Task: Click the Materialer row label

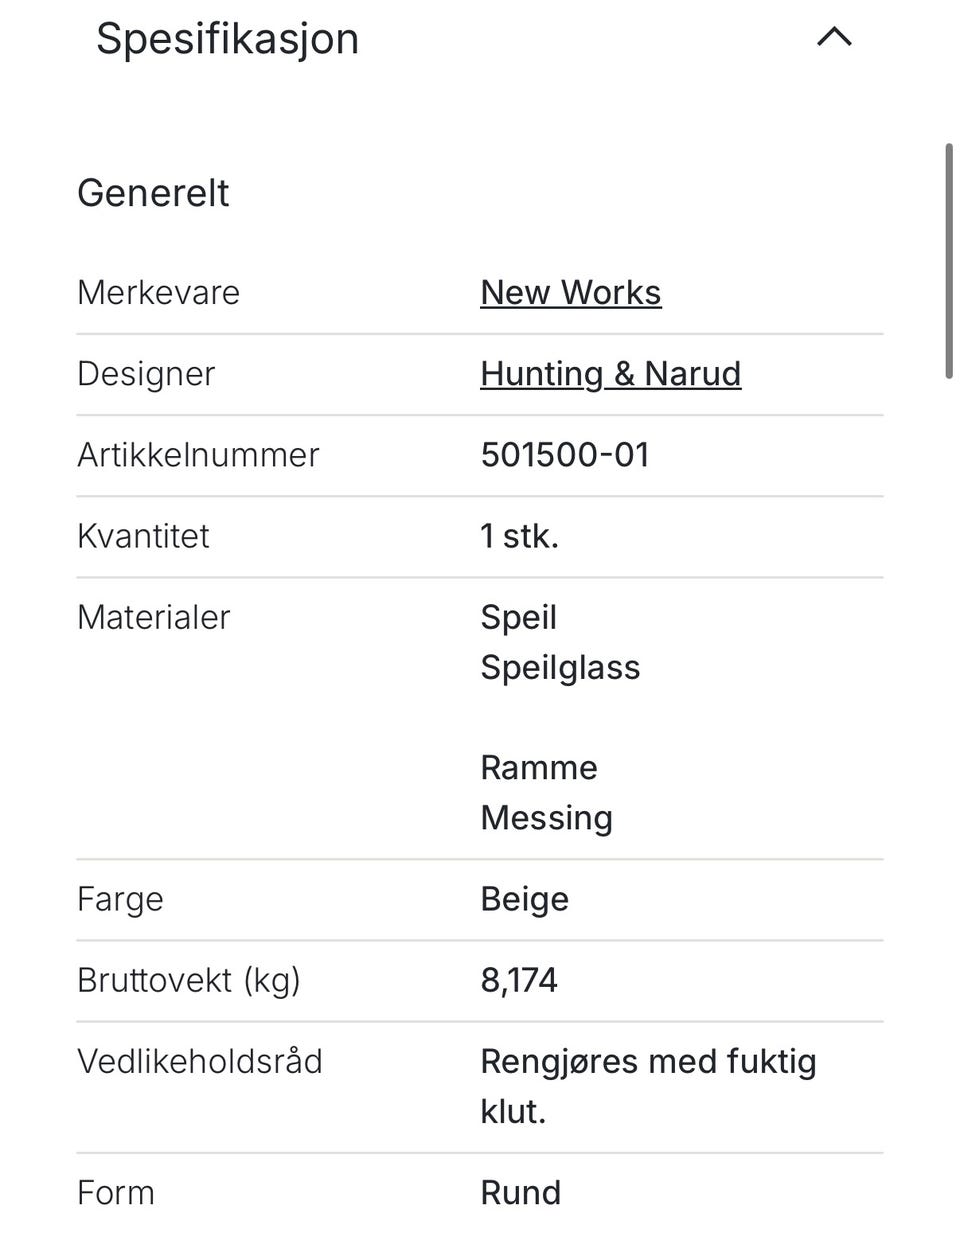Action: (153, 617)
